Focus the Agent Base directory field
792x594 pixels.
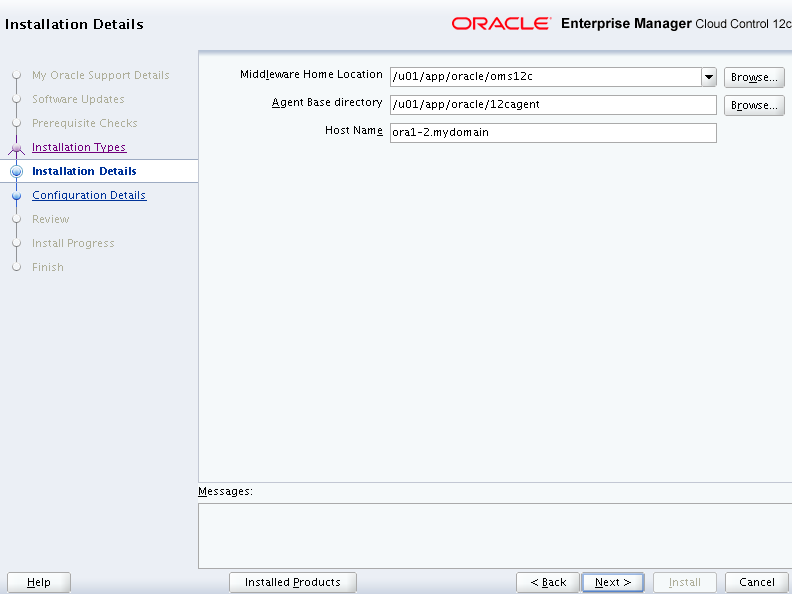[552, 105]
